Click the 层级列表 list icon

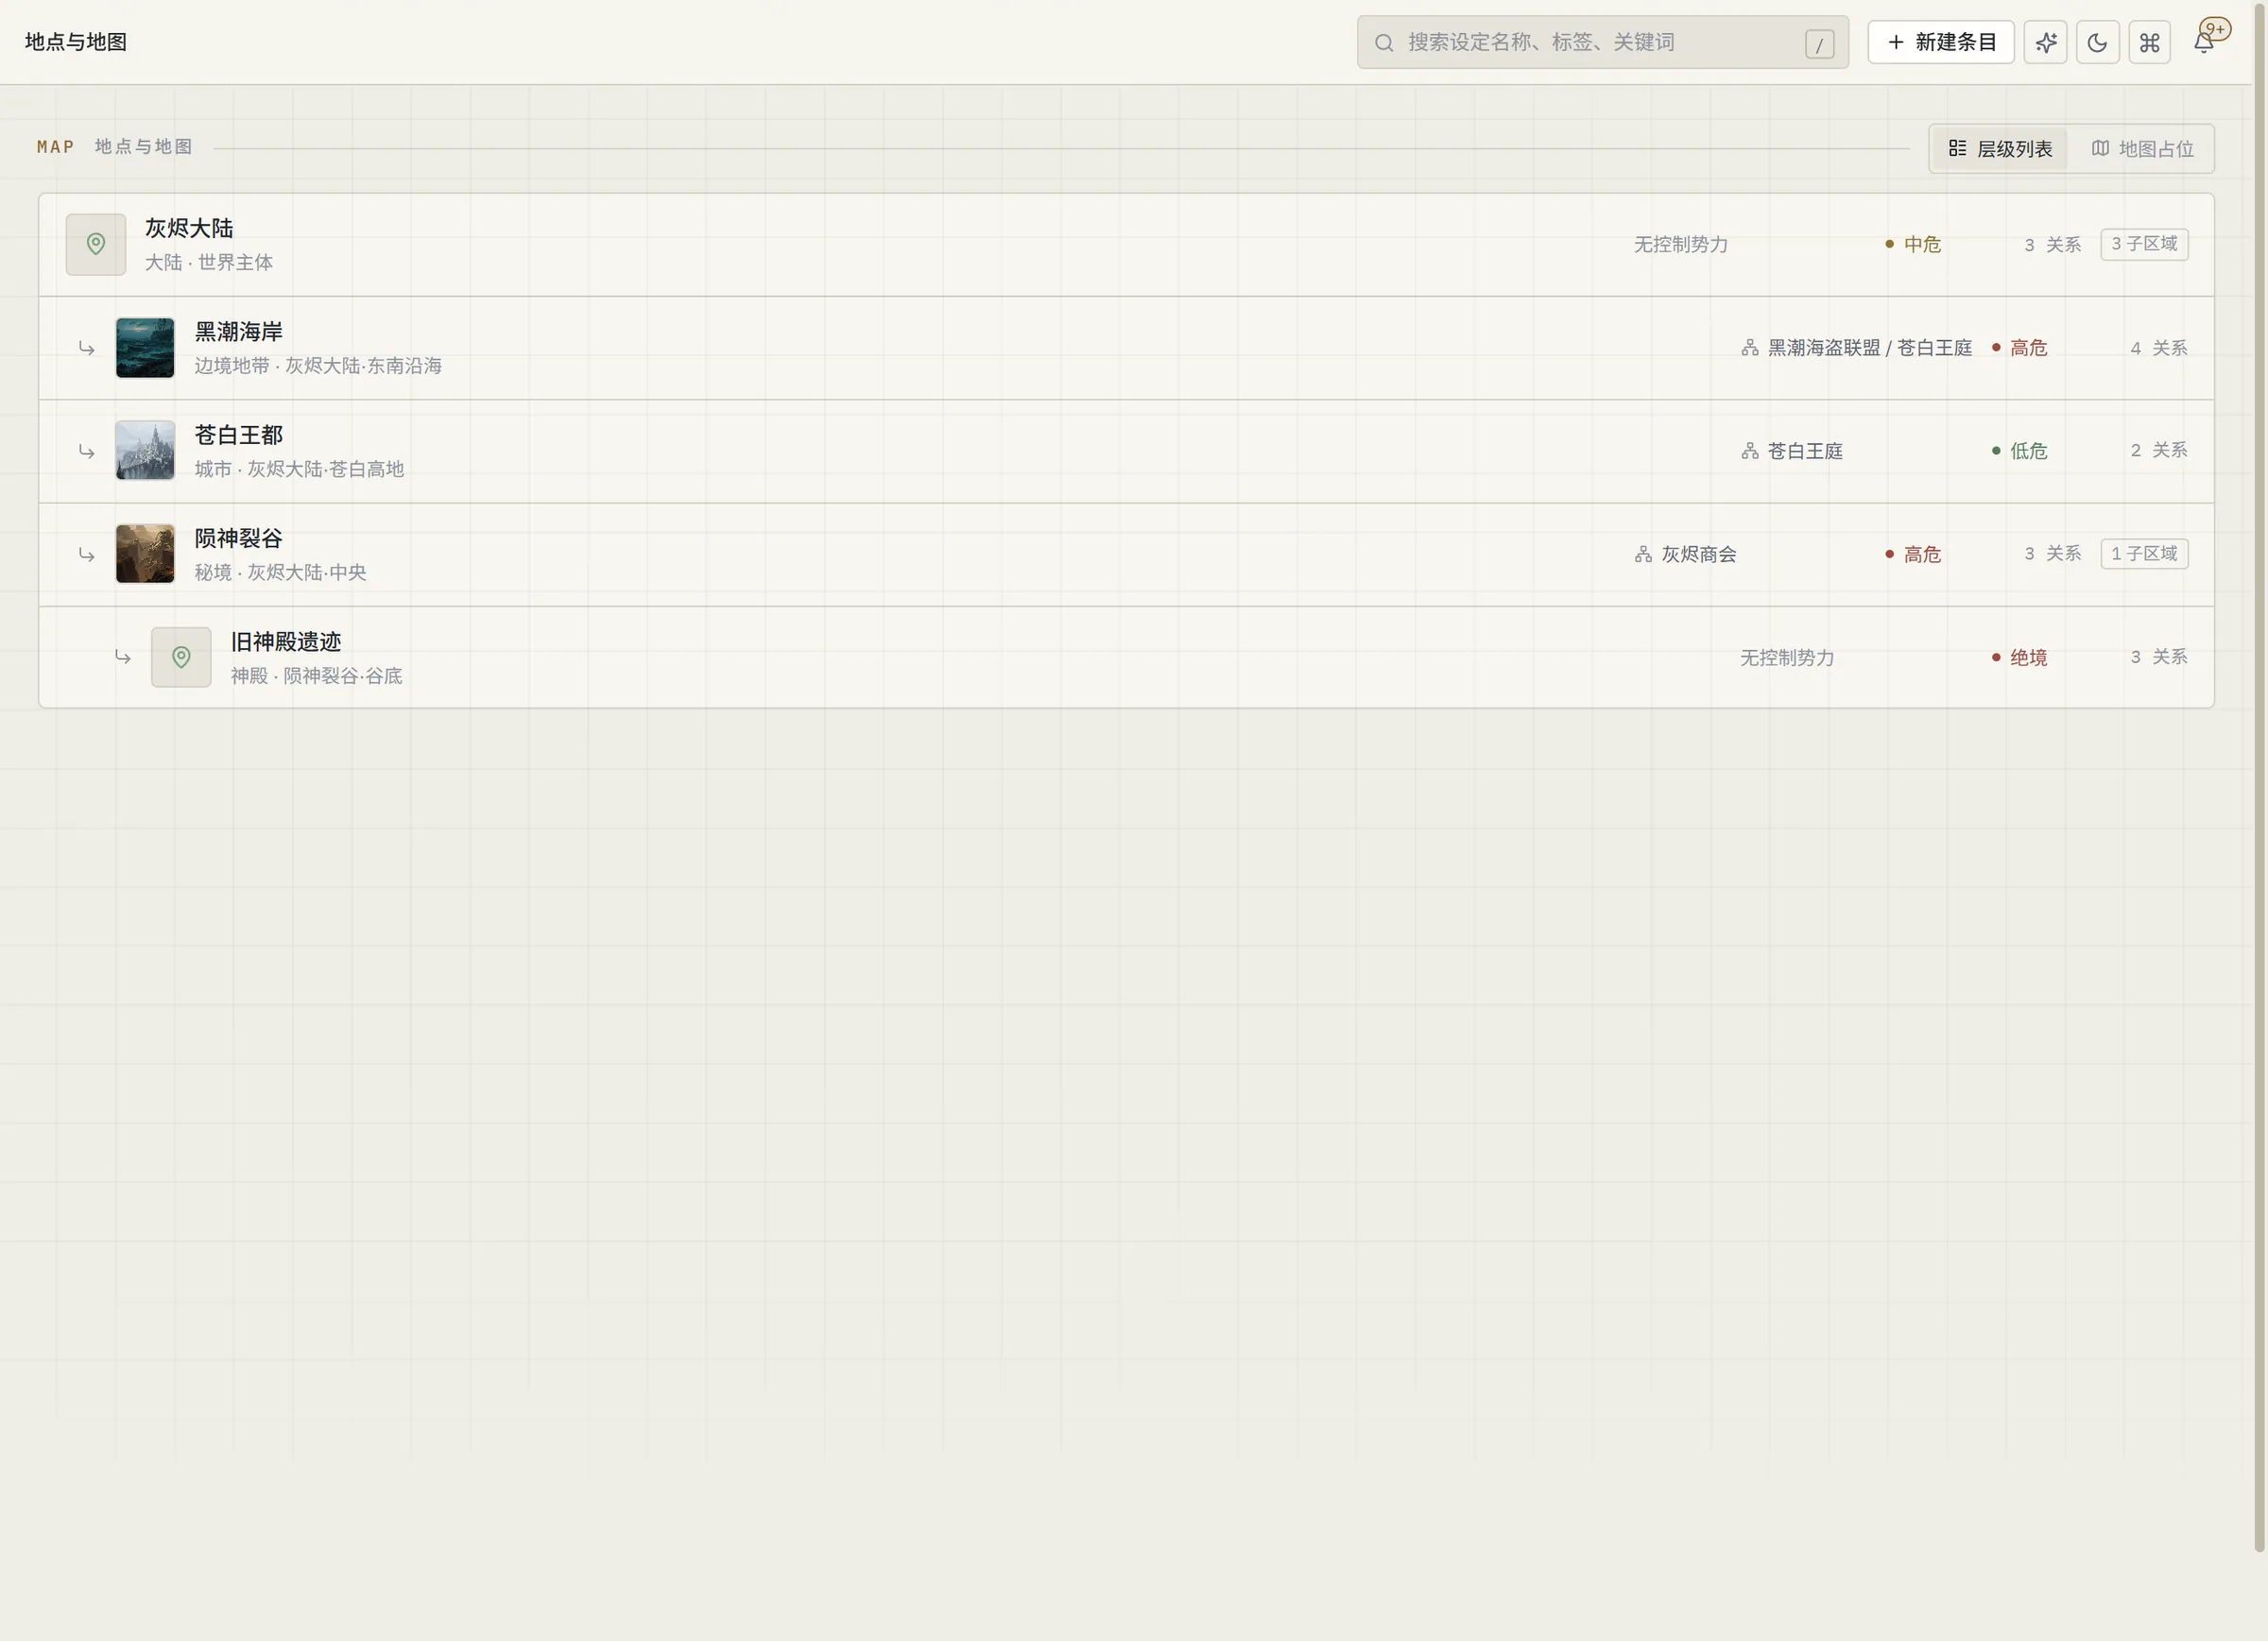pos(1957,148)
